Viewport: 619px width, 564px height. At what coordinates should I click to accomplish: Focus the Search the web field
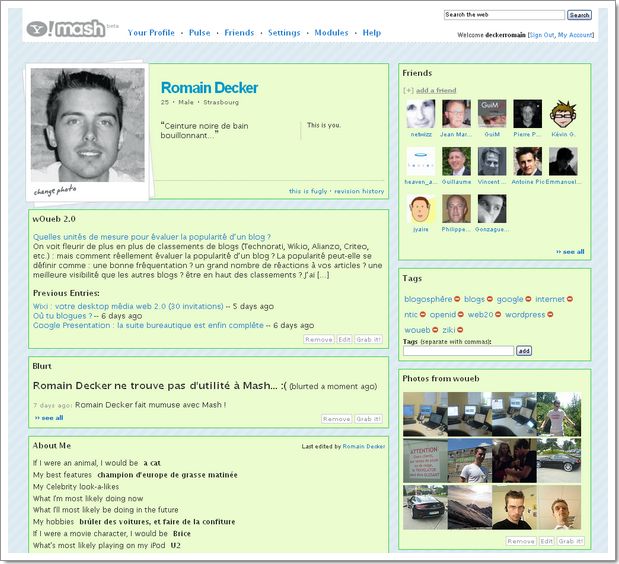pyautogui.click(x=504, y=15)
